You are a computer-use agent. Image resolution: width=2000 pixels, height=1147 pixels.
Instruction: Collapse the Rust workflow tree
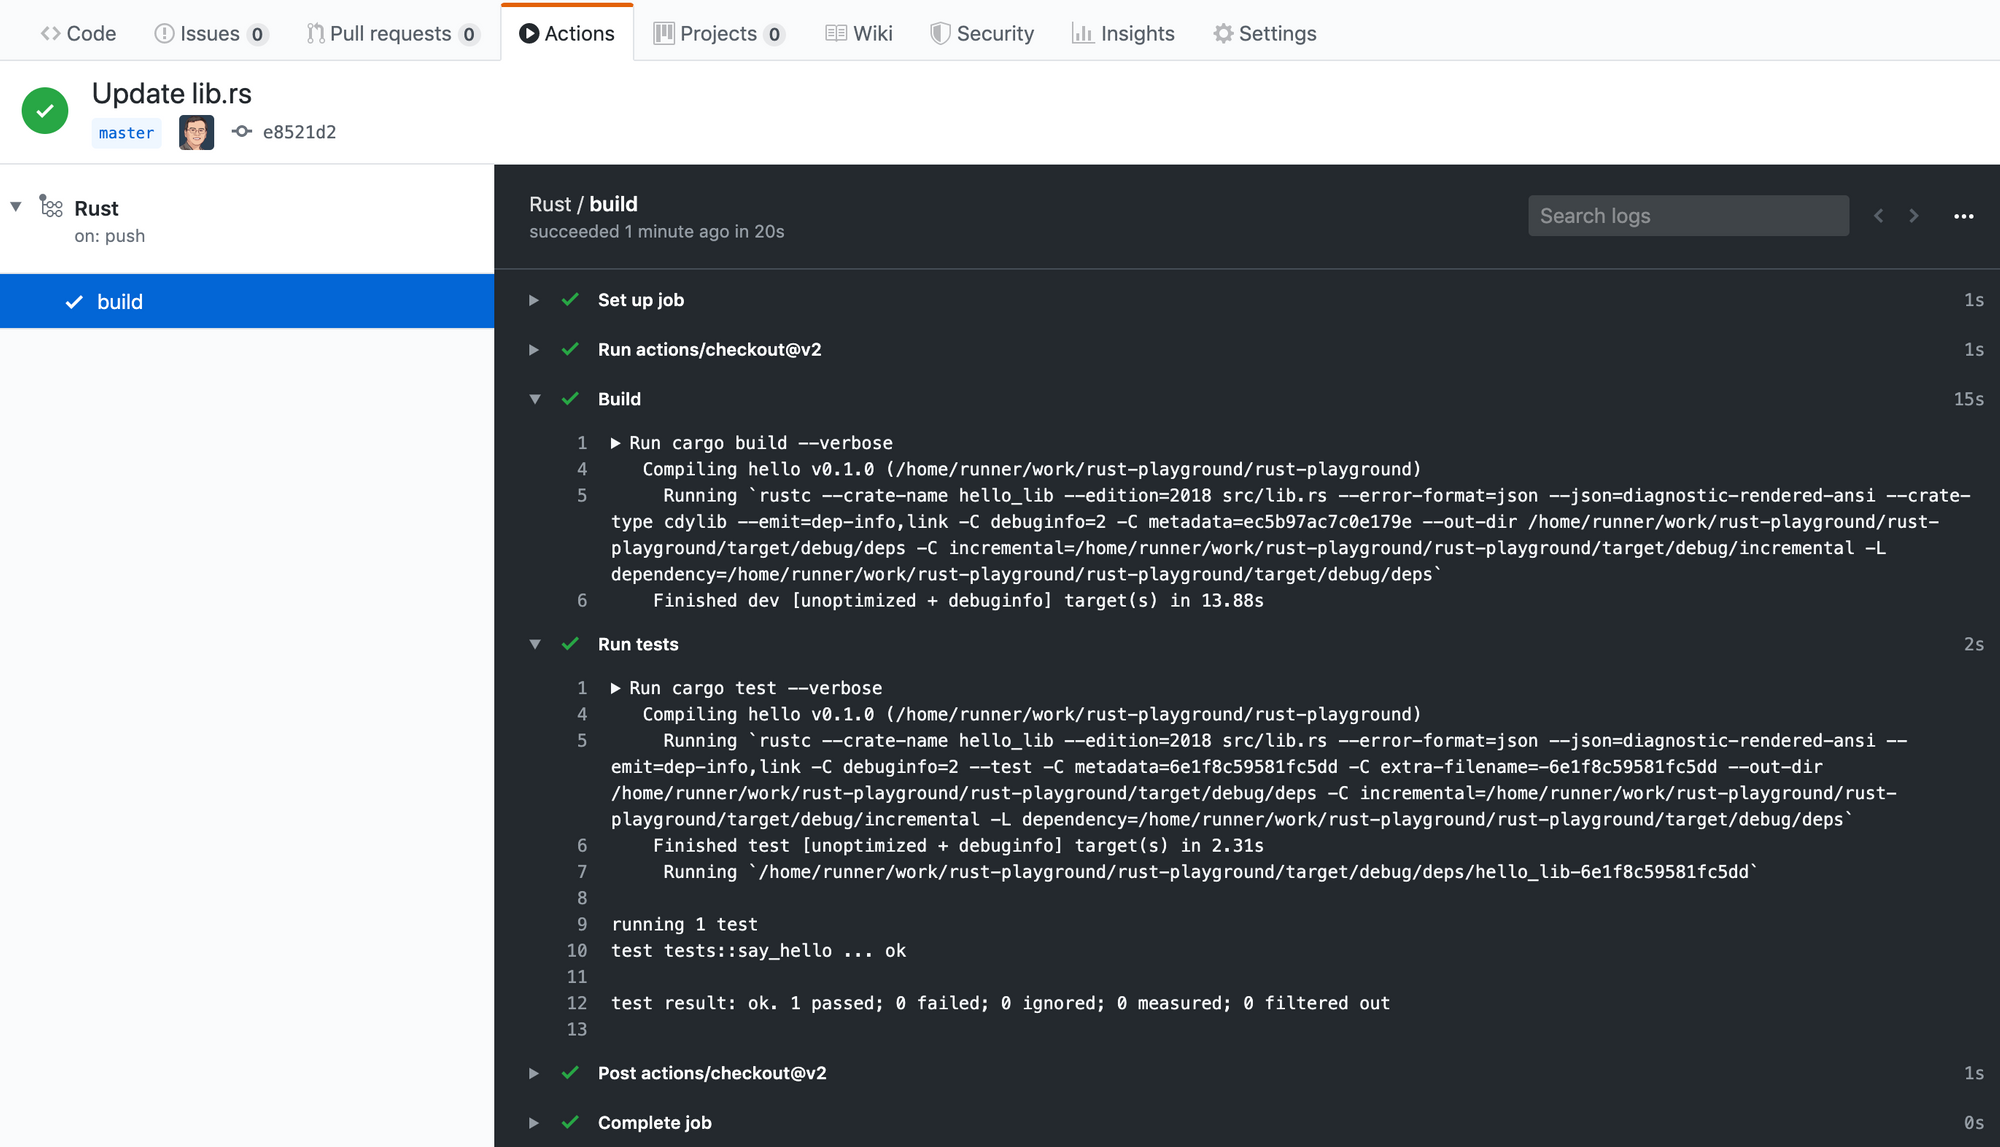(x=16, y=207)
